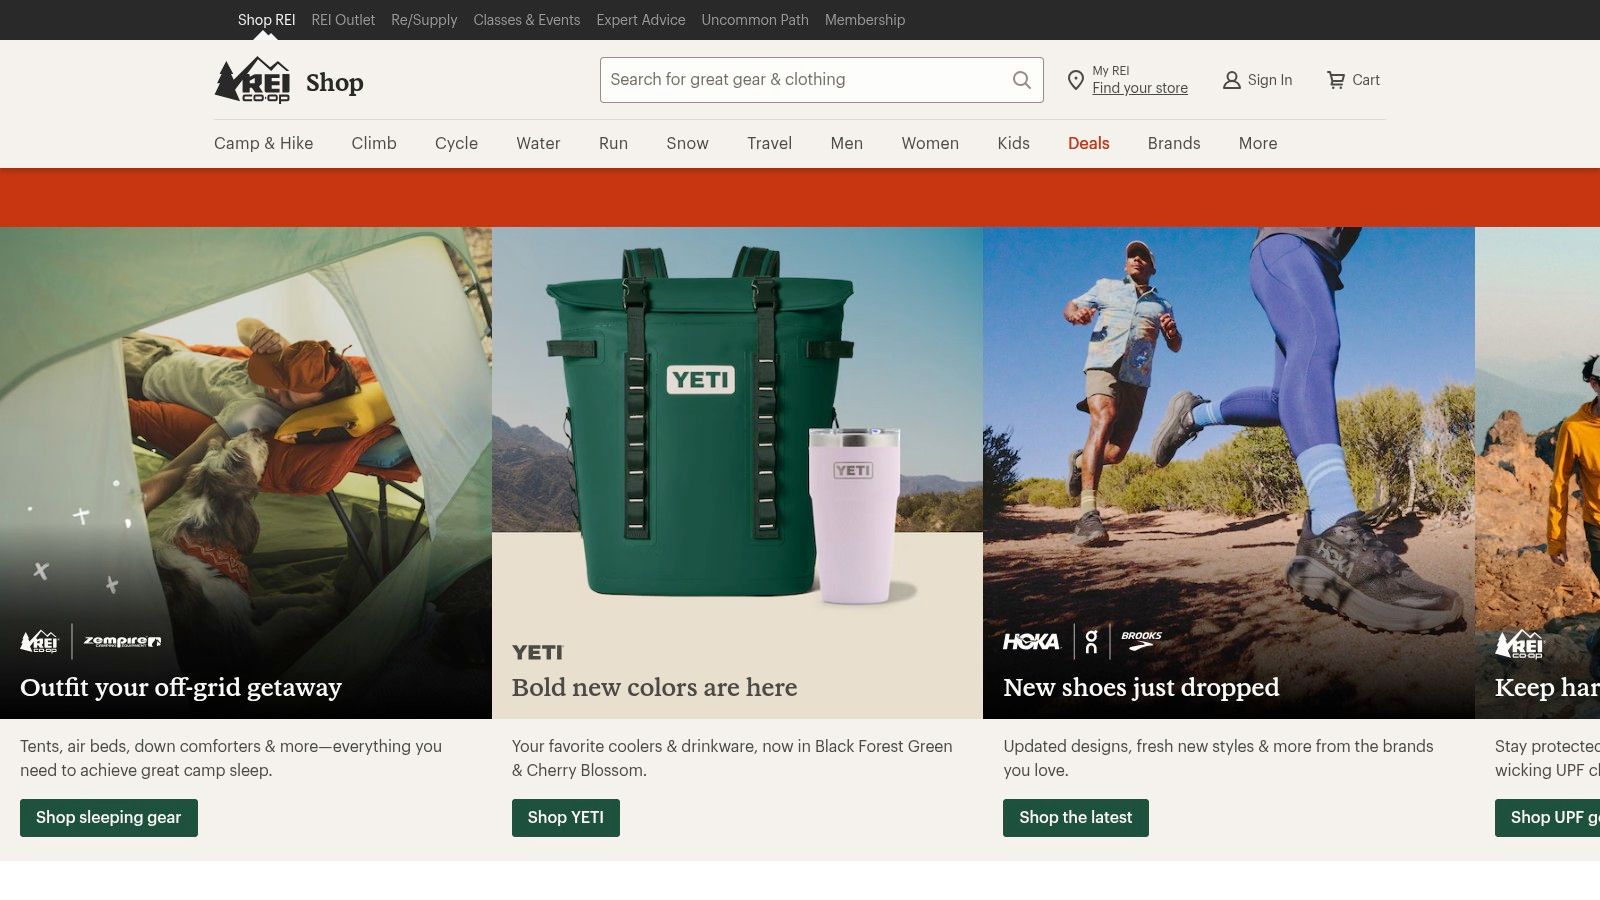Open the Brands menu
This screenshot has height=900, width=1600.
pyautogui.click(x=1174, y=143)
